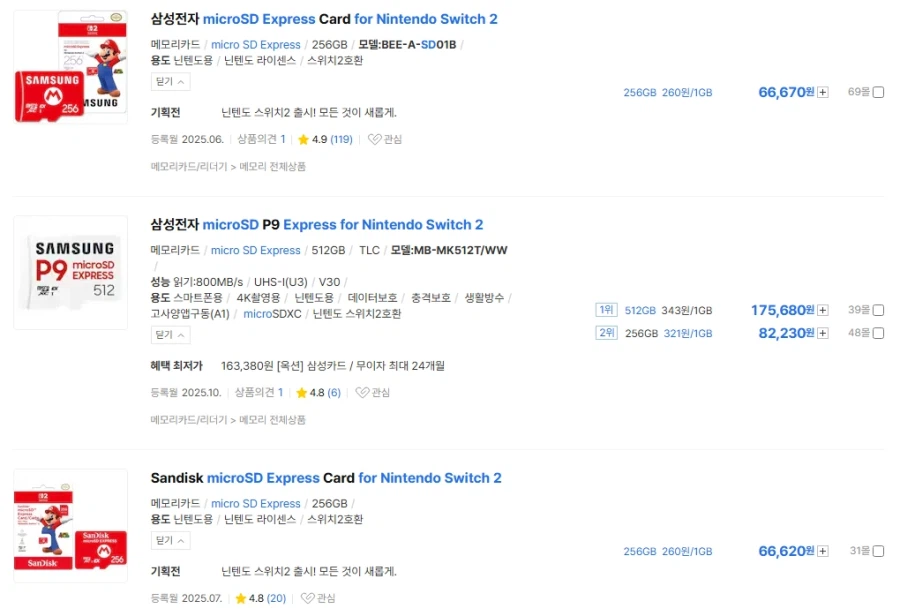The width and height of the screenshot is (900, 616).
Task: Click the micro SD Express spec link of the Sandisk card
Action: point(256,503)
